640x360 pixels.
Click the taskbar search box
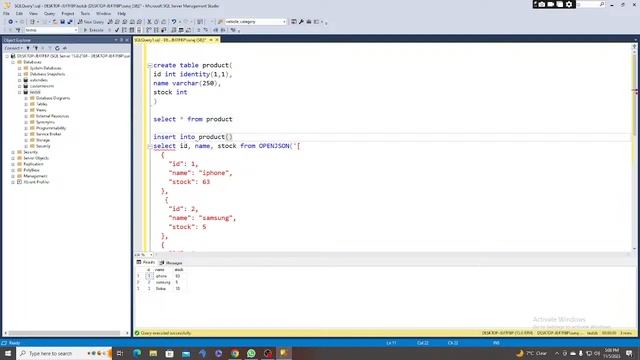coord(64,353)
